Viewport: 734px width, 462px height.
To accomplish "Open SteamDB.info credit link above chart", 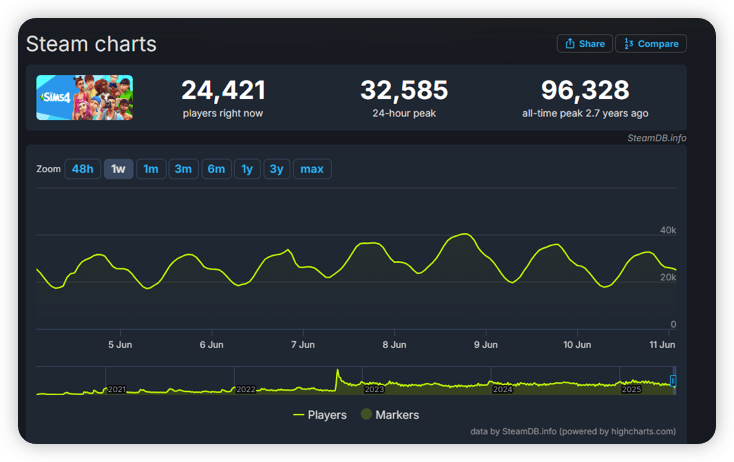I will click(657, 138).
